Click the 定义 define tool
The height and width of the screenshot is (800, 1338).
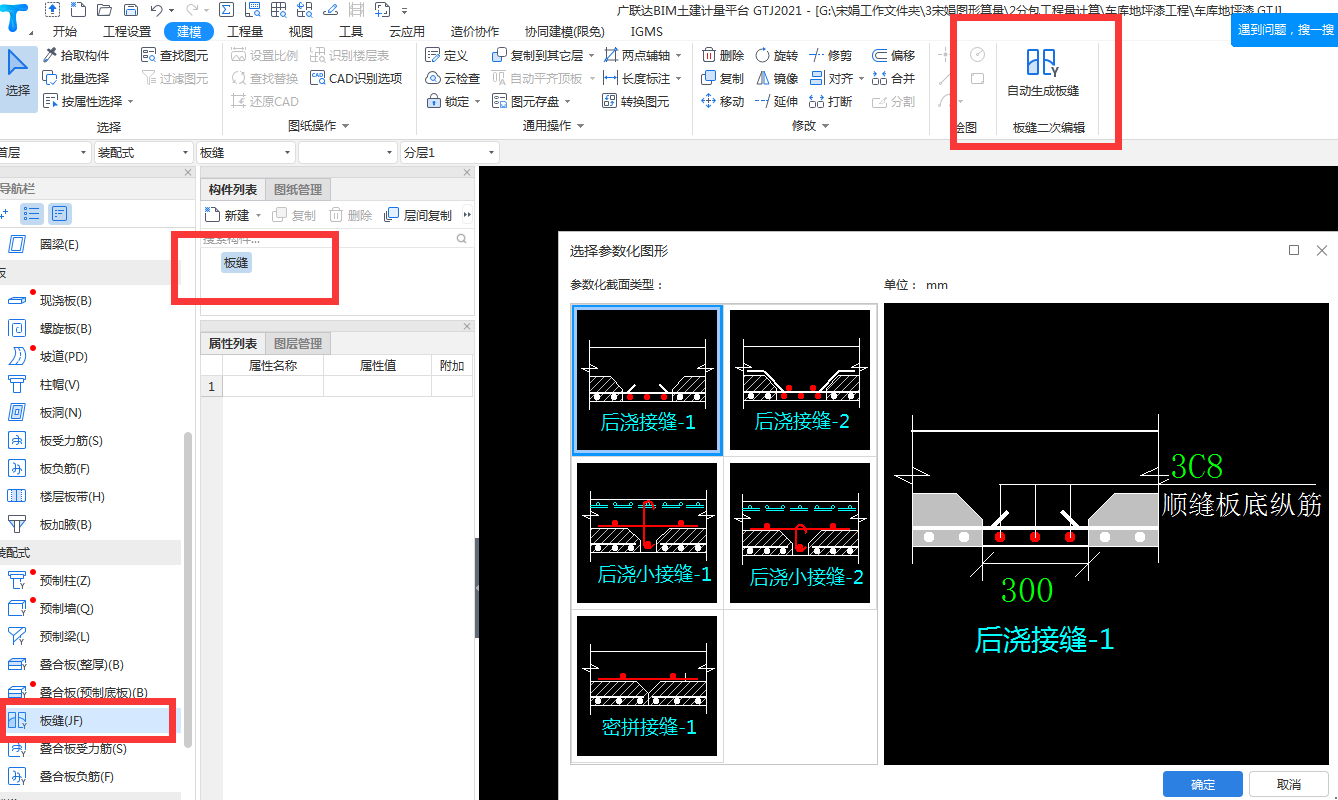tap(447, 55)
